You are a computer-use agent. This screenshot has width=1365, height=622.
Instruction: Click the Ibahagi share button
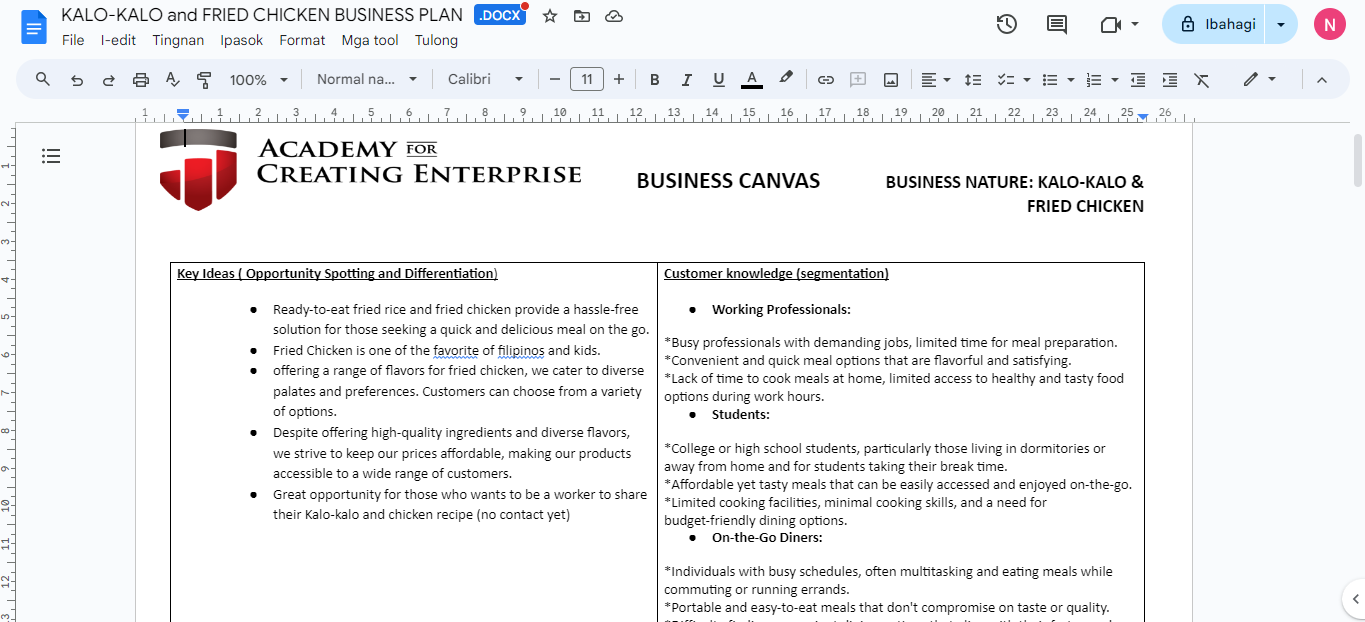[1214, 24]
